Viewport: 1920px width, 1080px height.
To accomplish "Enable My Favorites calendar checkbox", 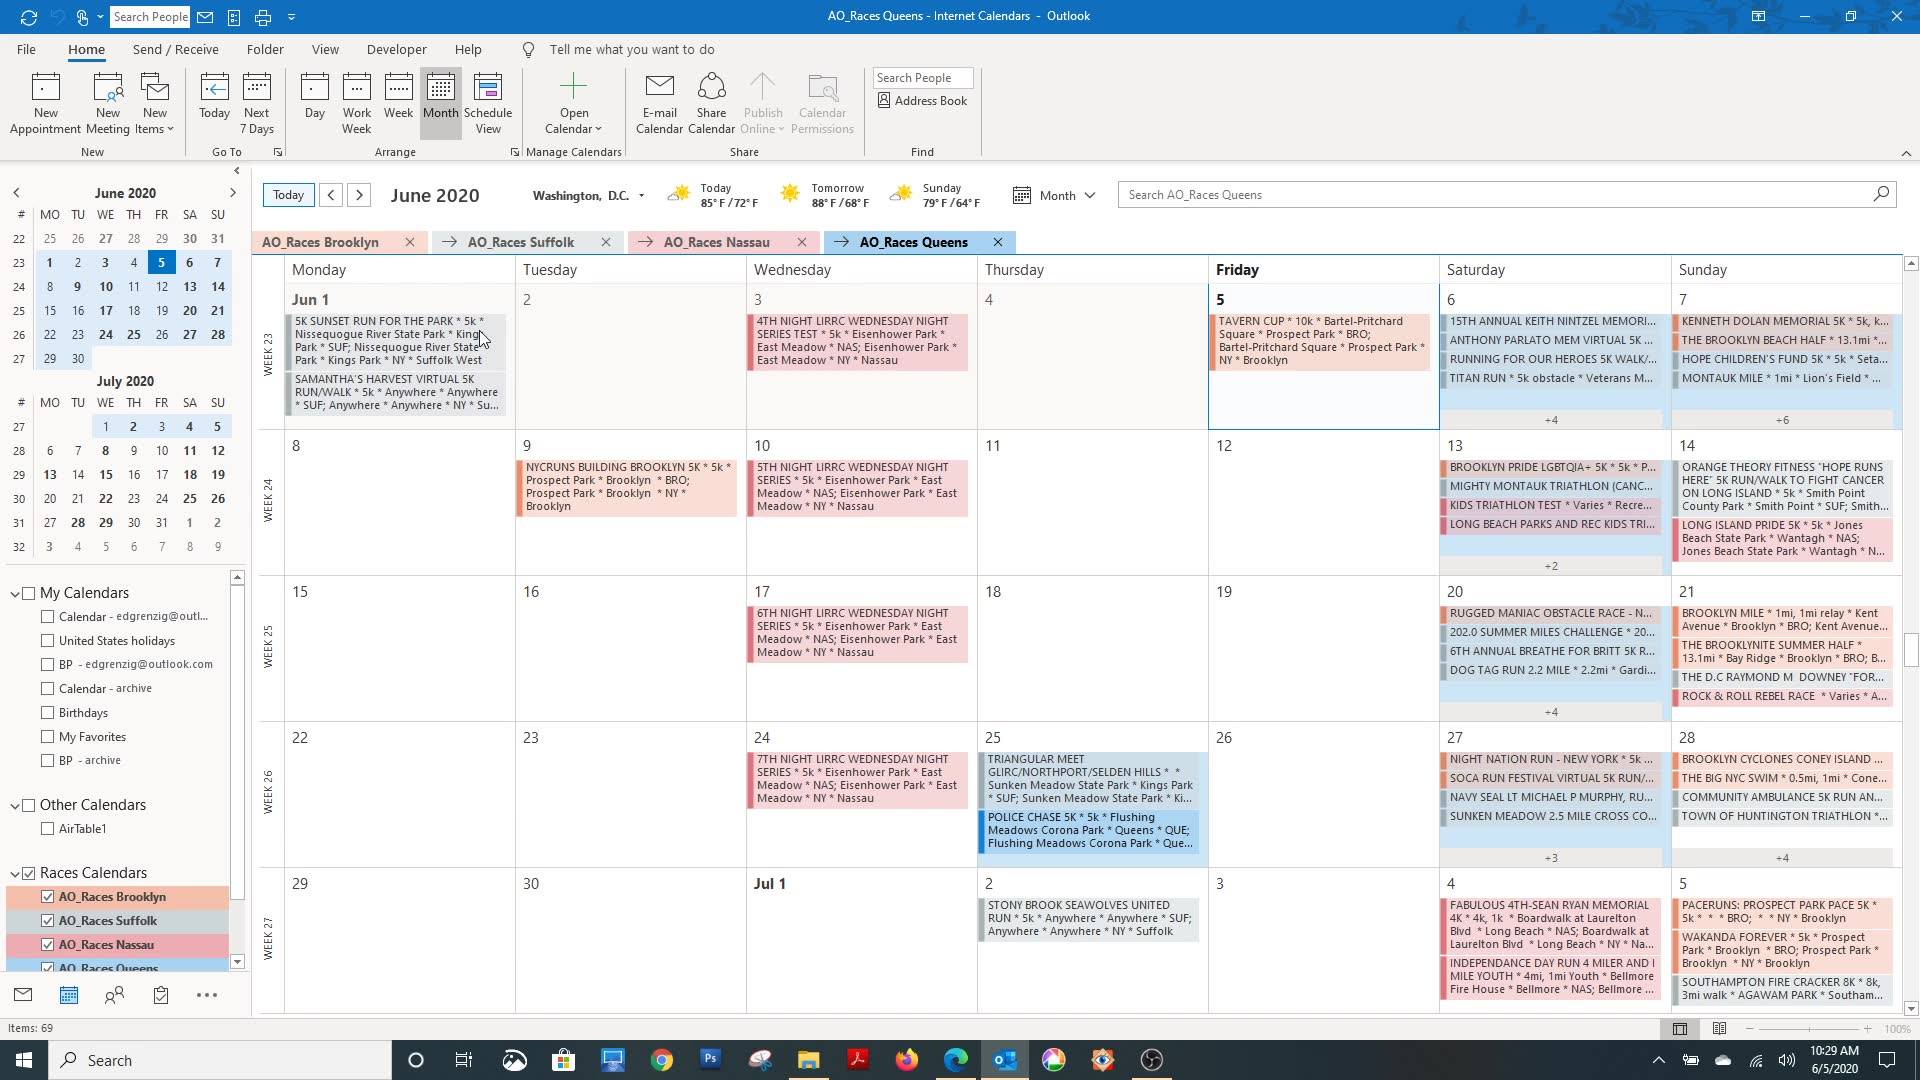I will point(47,737).
